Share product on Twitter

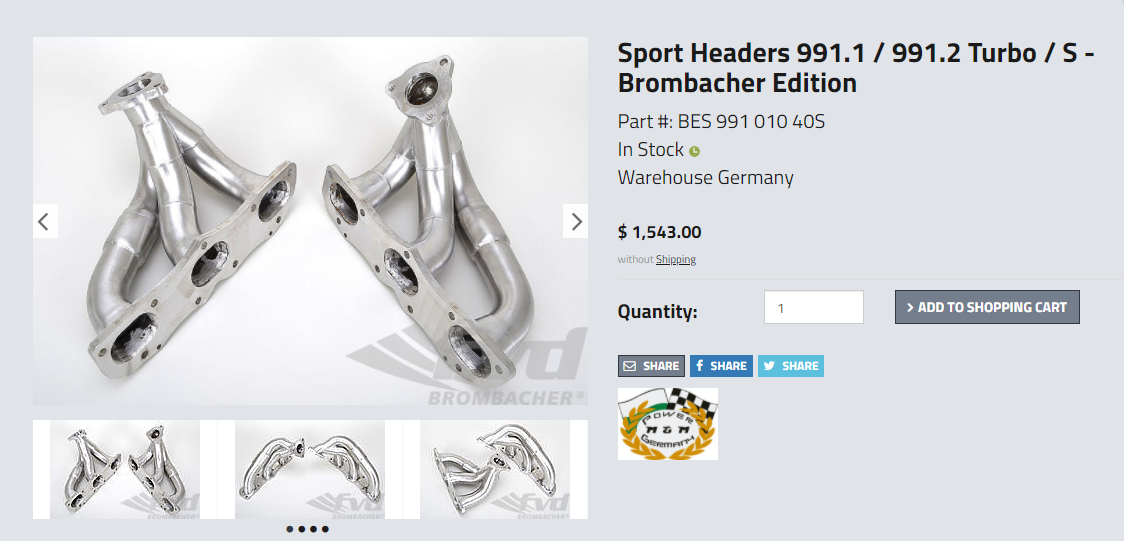791,365
